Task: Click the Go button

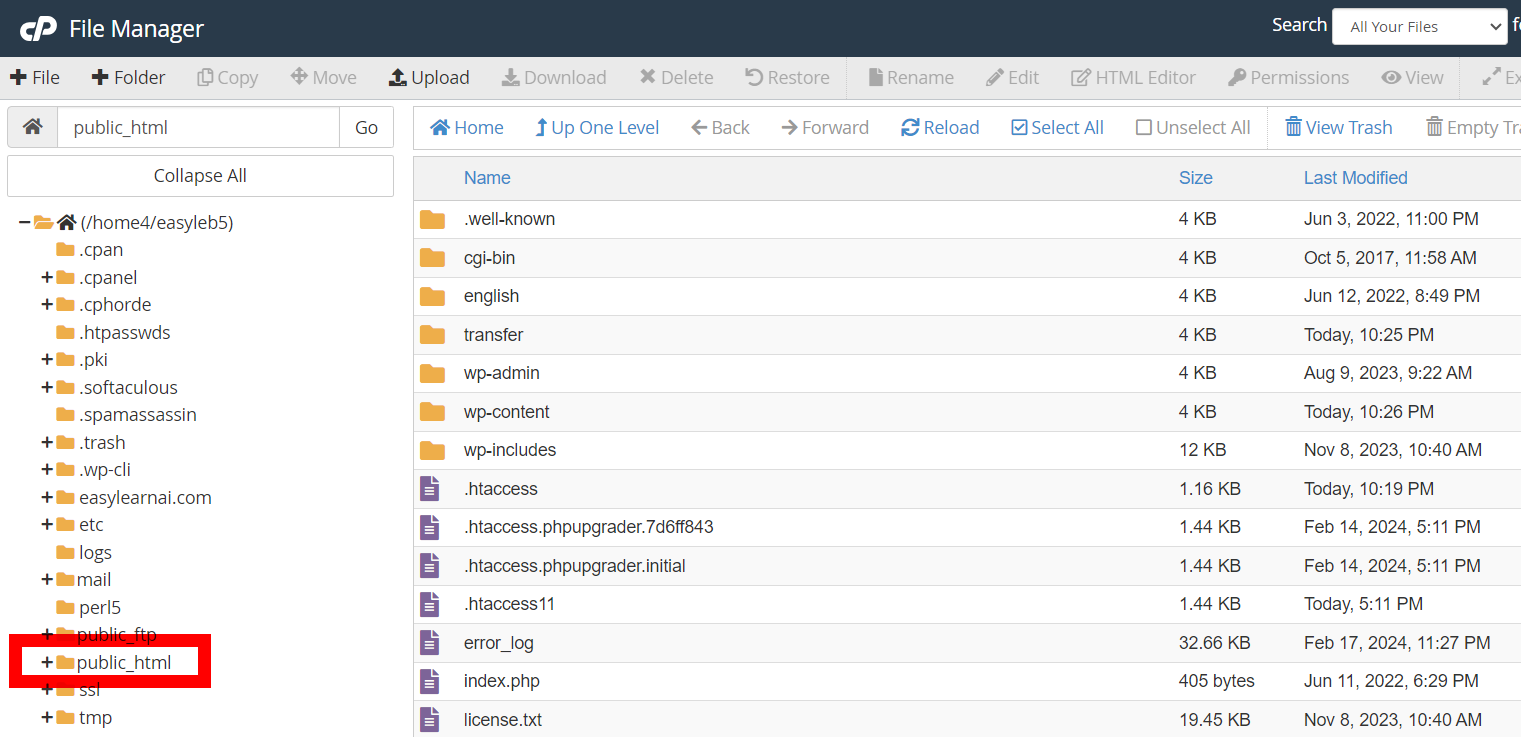Action: [366, 127]
